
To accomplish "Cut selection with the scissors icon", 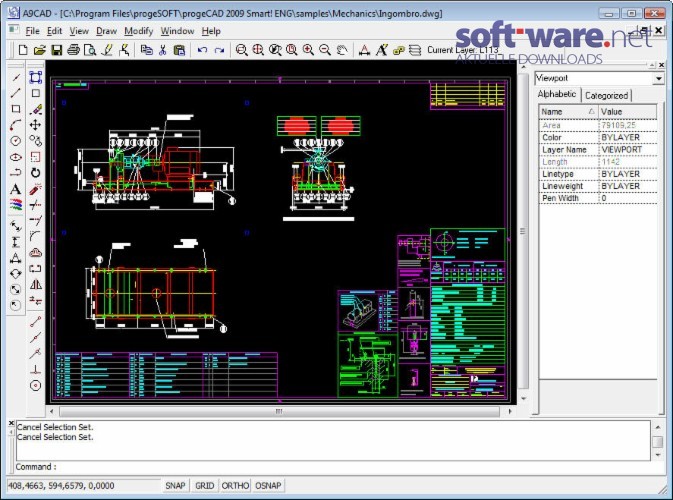I will coord(162,50).
